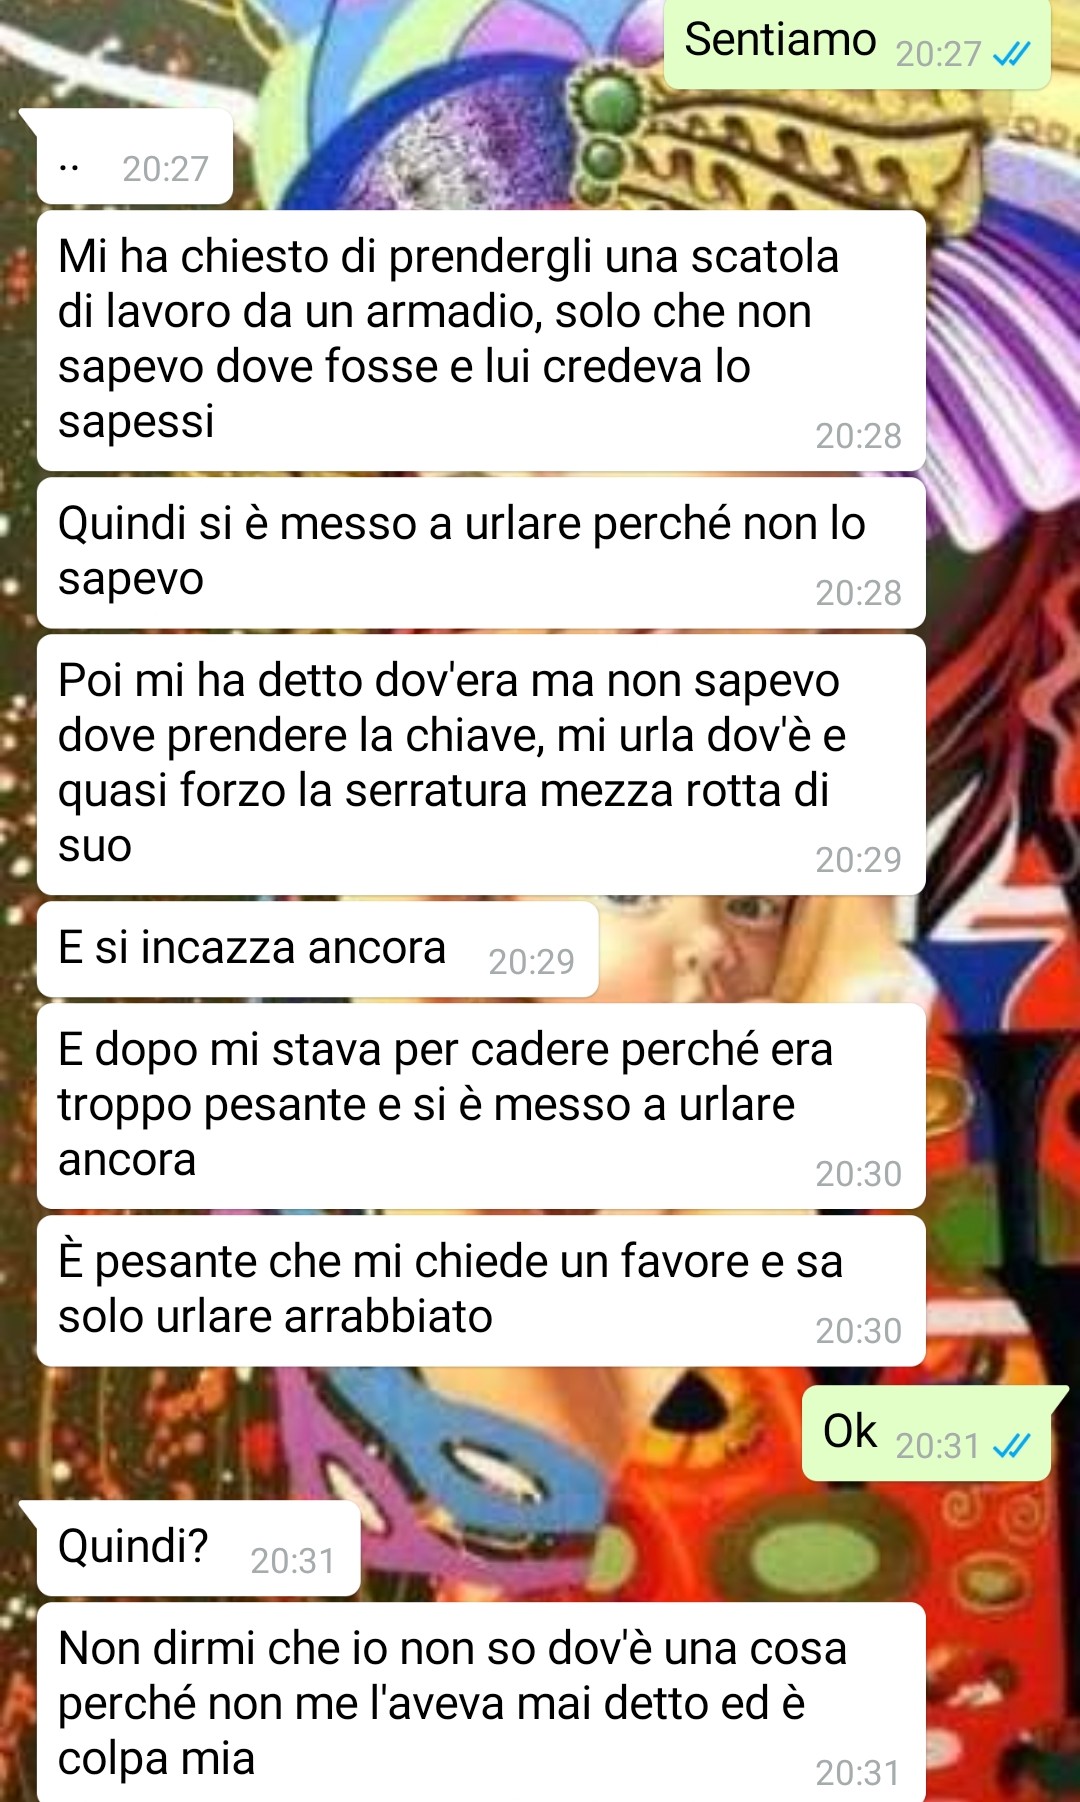Tap the 20:29 timestamp beside 'E si incazza ancora'
Viewport: 1080px width, 1802px height.
(x=531, y=962)
